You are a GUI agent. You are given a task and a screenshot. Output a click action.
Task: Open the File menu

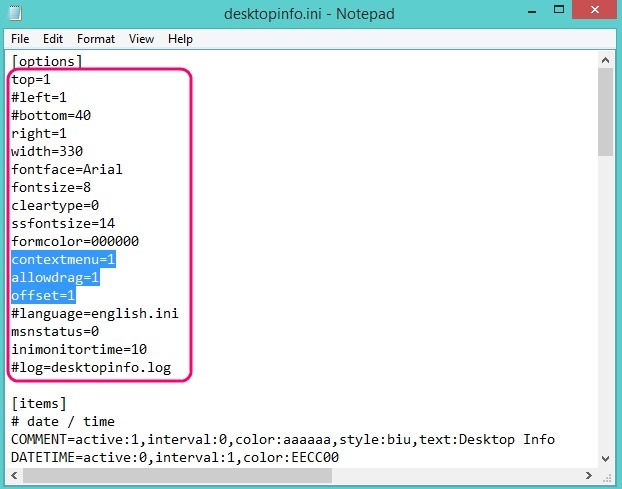pos(20,39)
